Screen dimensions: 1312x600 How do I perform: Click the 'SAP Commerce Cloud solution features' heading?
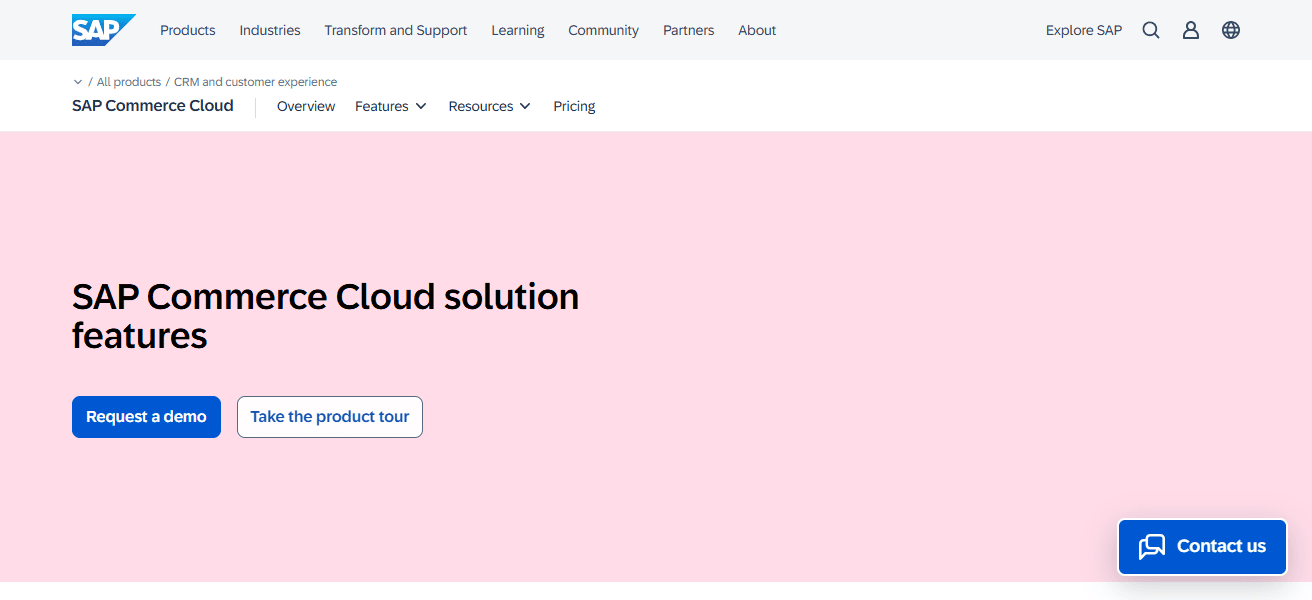(x=326, y=316)
